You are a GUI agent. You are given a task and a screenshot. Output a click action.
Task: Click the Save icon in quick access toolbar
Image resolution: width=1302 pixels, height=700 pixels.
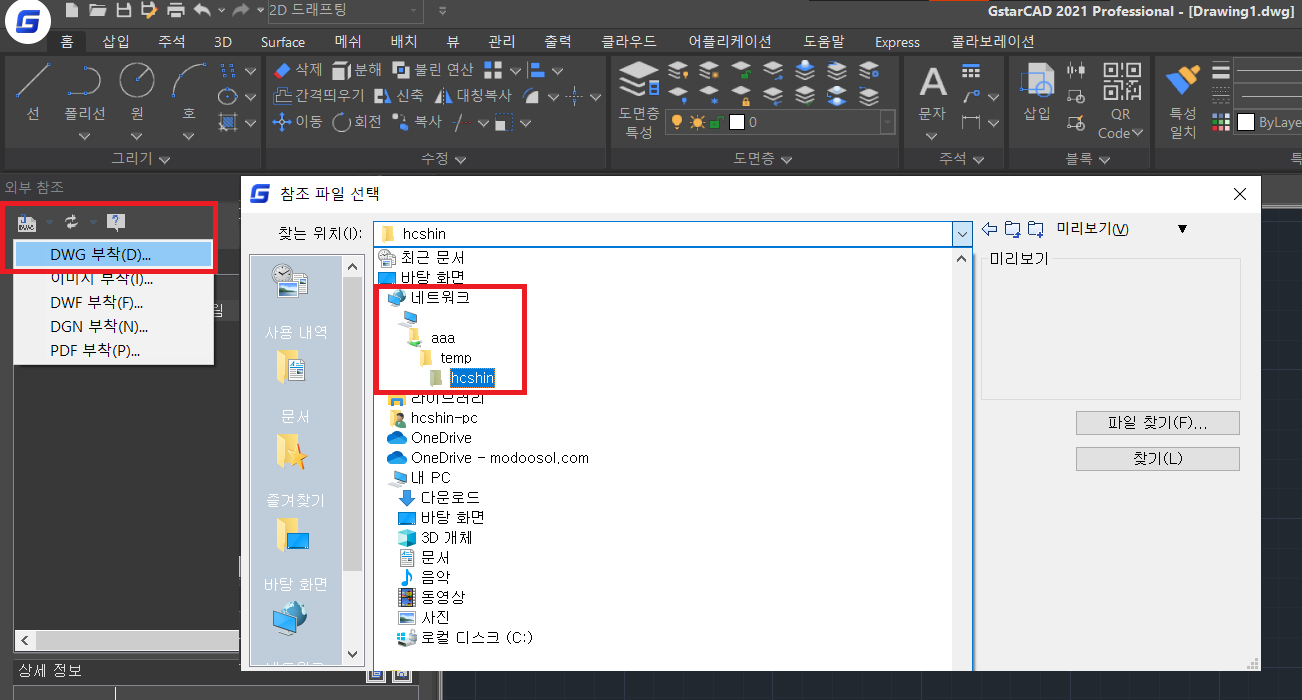(x=124, y=11)
